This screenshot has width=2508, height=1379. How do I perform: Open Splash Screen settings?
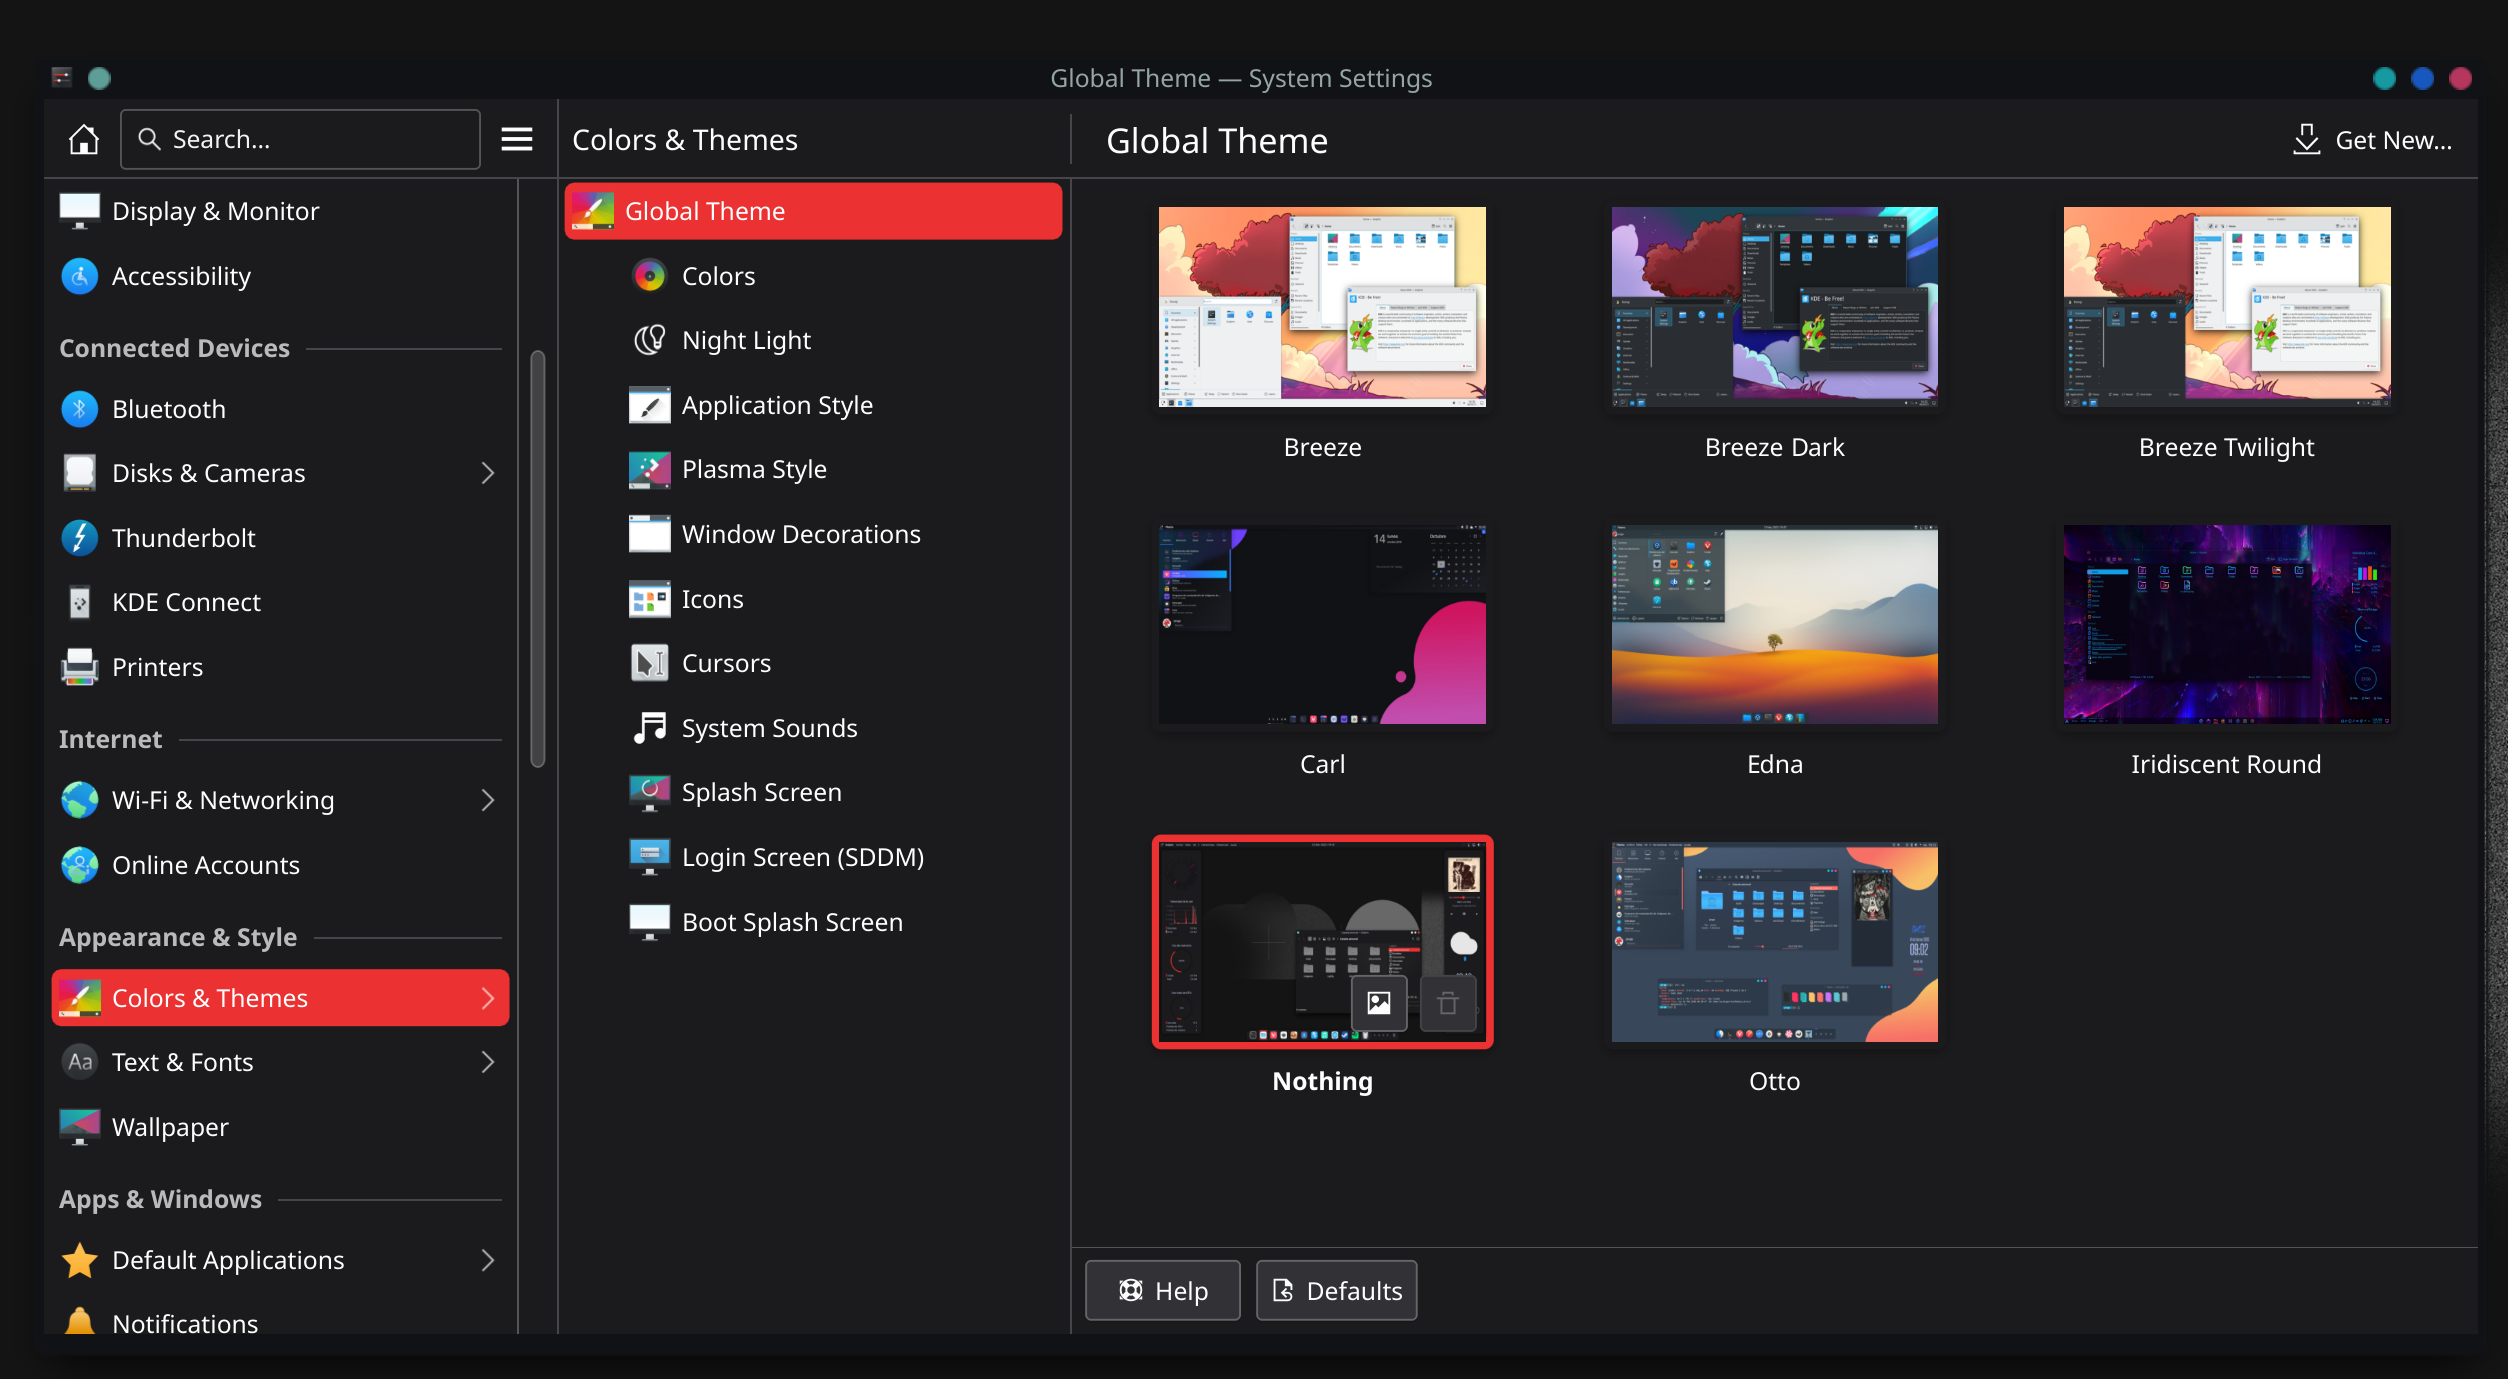(813, 792)
